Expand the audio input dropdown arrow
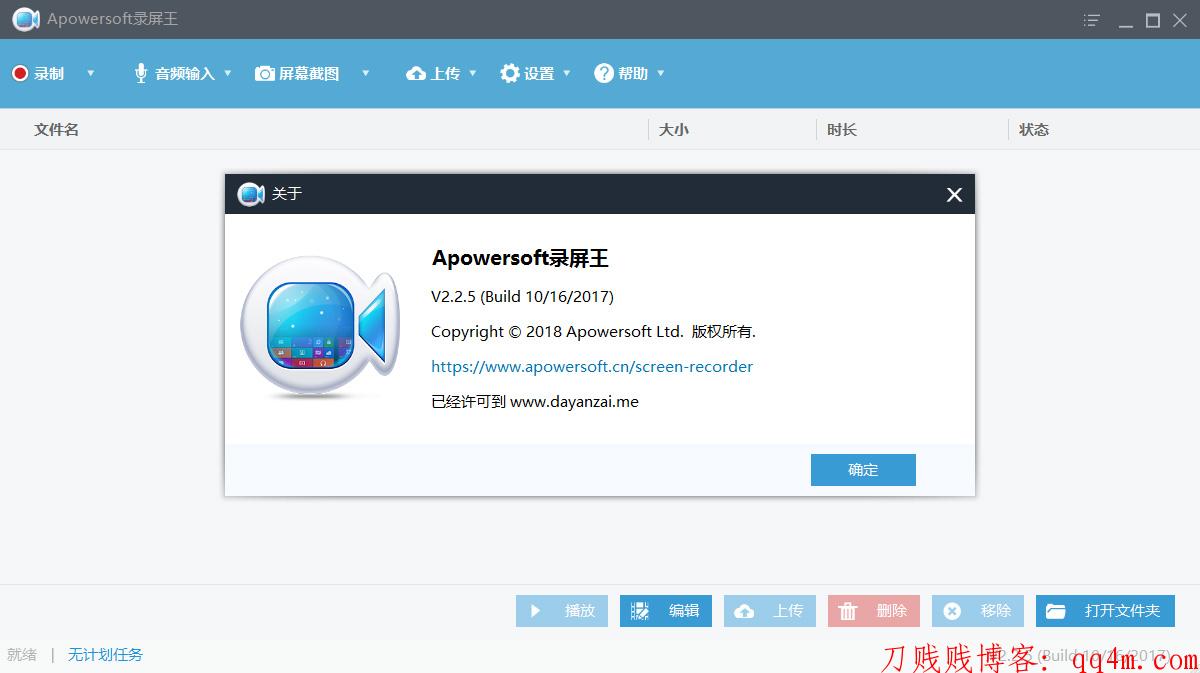Screen dimensions: 1200x673 tap(228, 73)
